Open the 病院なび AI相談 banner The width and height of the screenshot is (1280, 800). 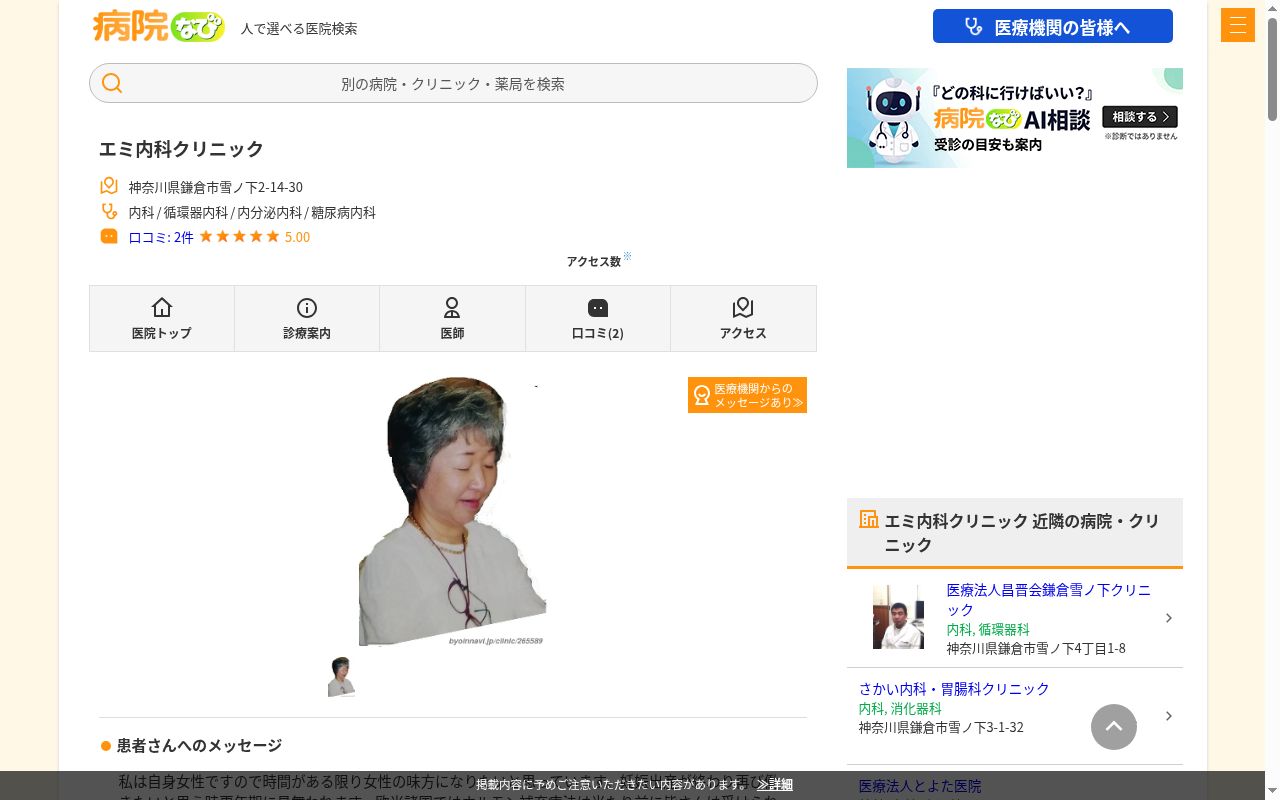click(x=1014, y=118)
